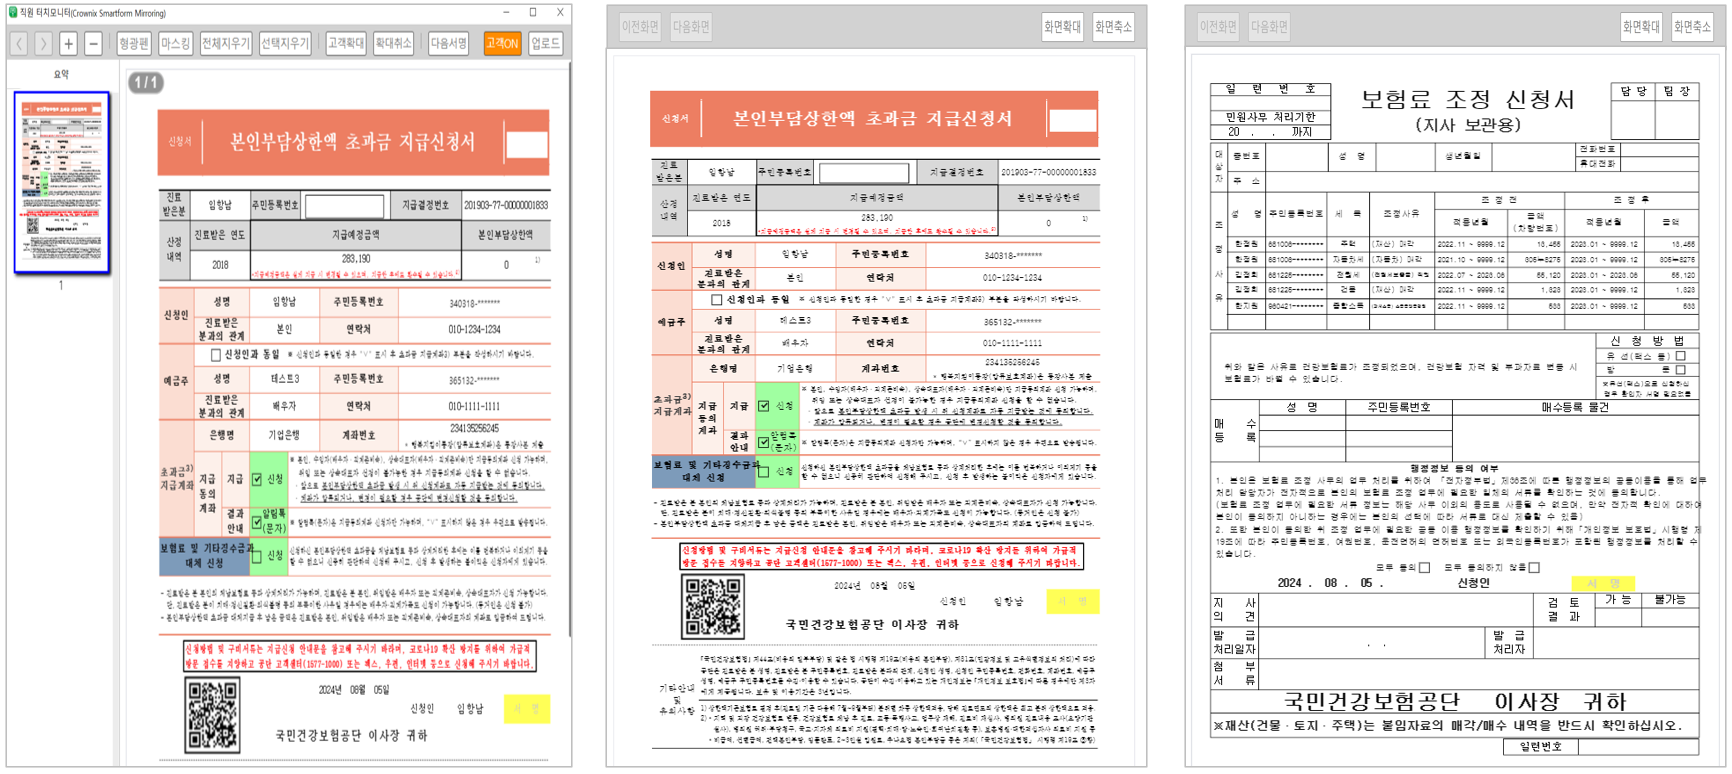Go to previous page with left arrow

click(20, 43)
